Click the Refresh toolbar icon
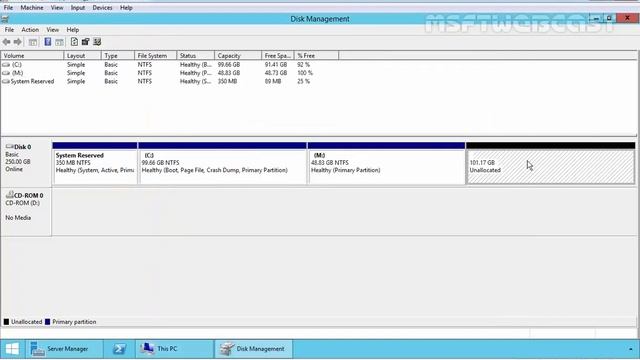 (x=74, y=42)
